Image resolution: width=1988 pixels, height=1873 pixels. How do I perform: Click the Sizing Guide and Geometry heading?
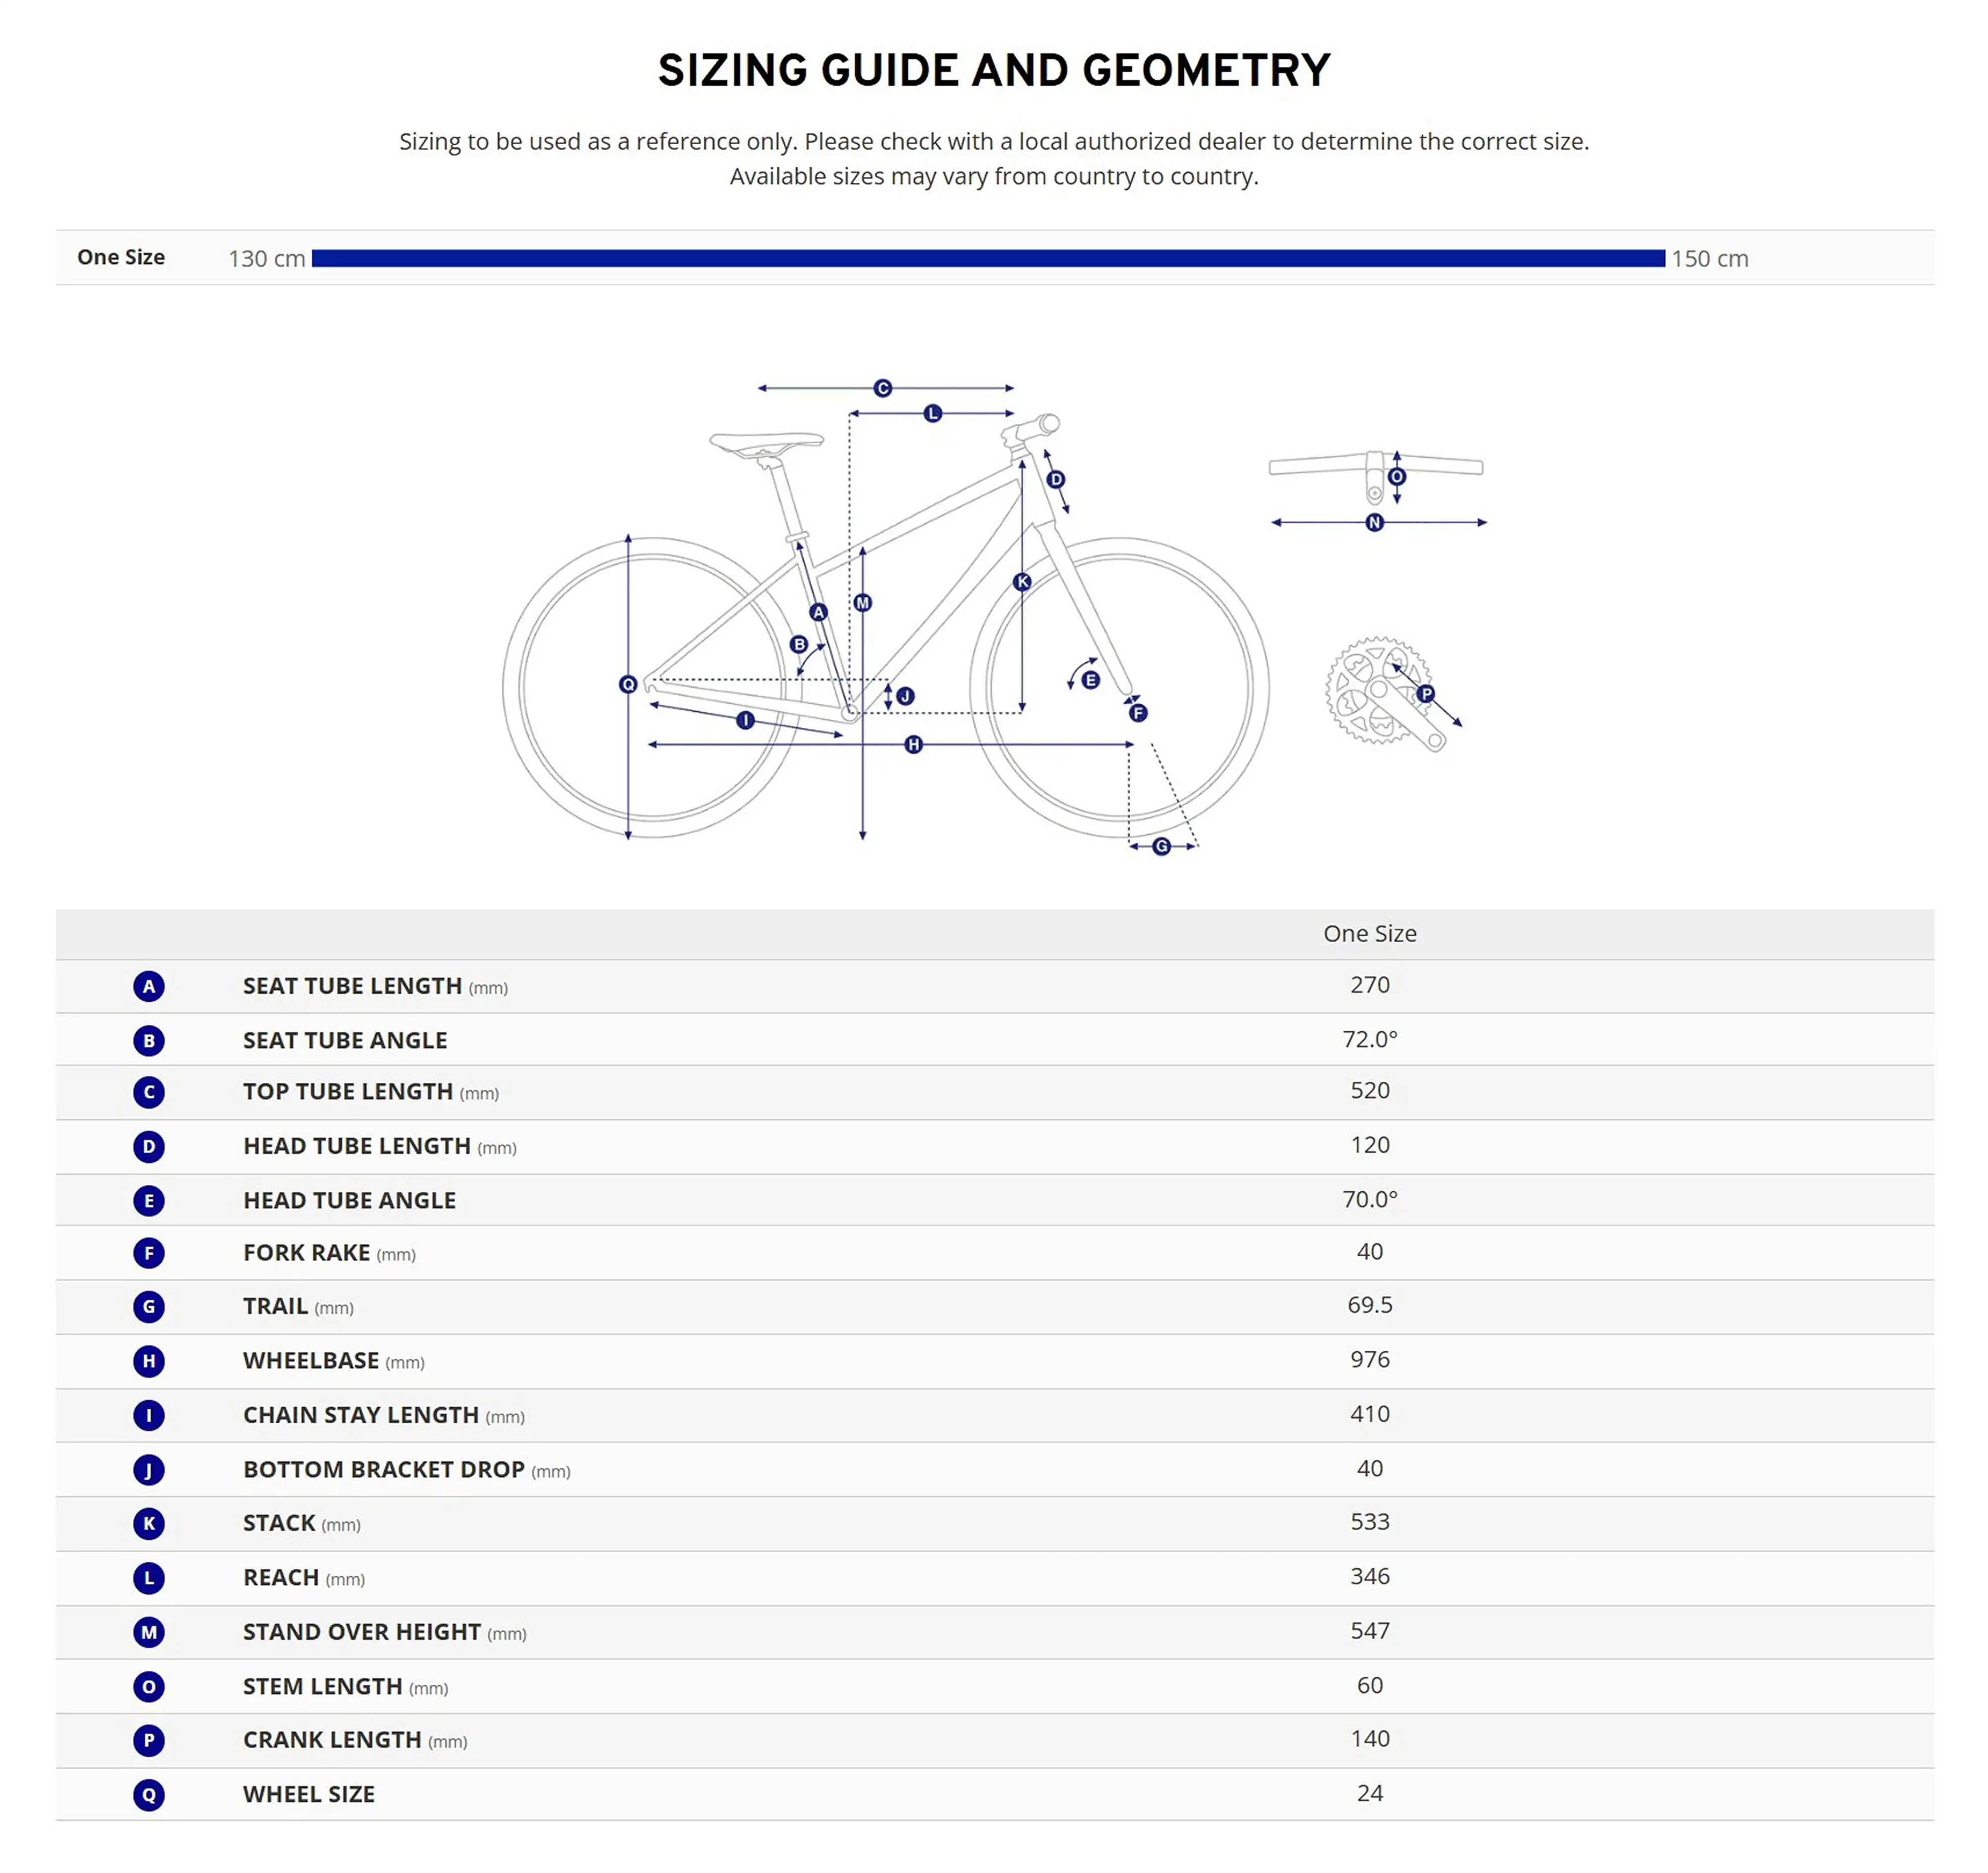tap(994, 71)
